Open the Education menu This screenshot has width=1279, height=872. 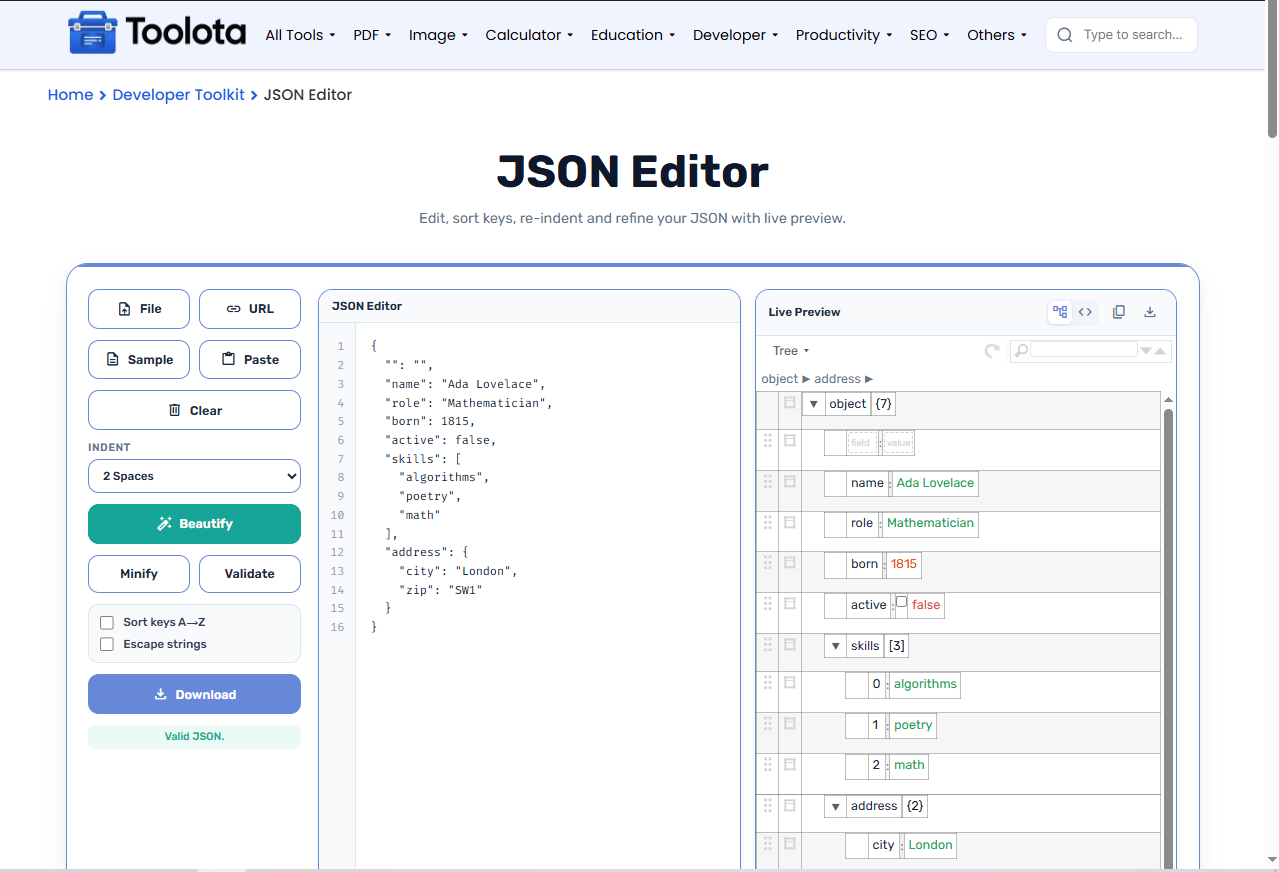point(633,35)
